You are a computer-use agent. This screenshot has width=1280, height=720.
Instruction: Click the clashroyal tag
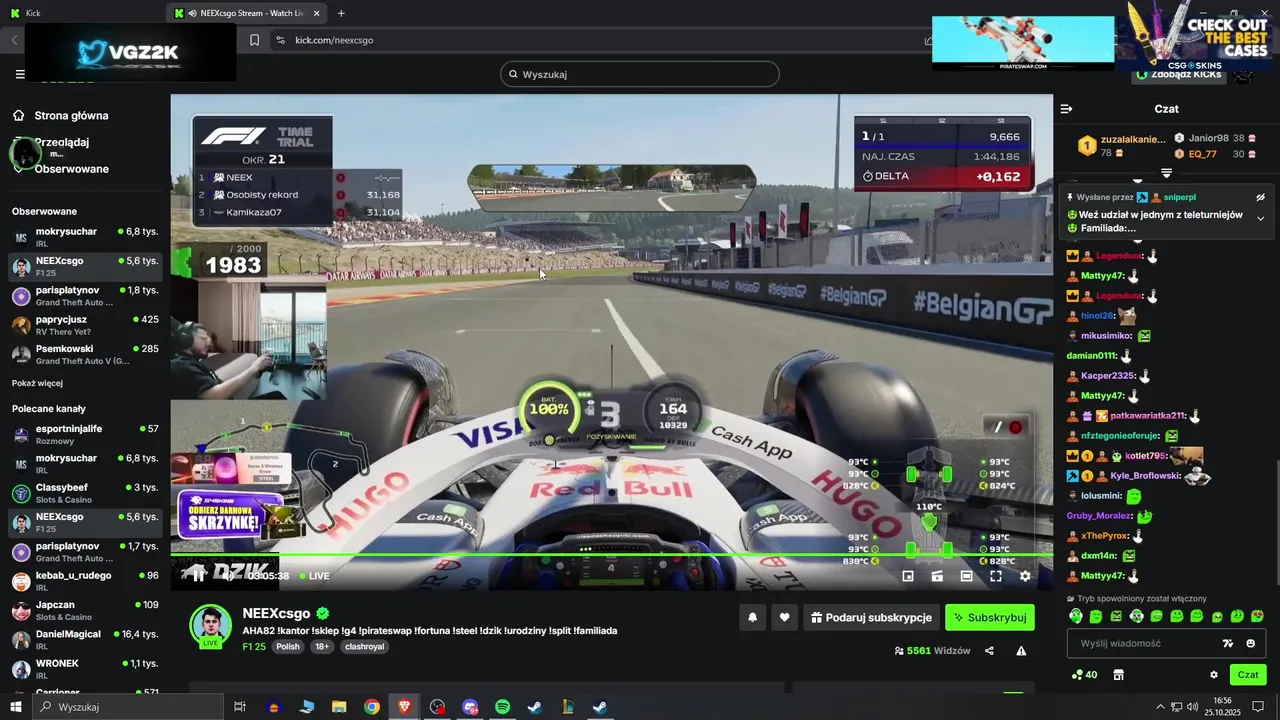365,647
